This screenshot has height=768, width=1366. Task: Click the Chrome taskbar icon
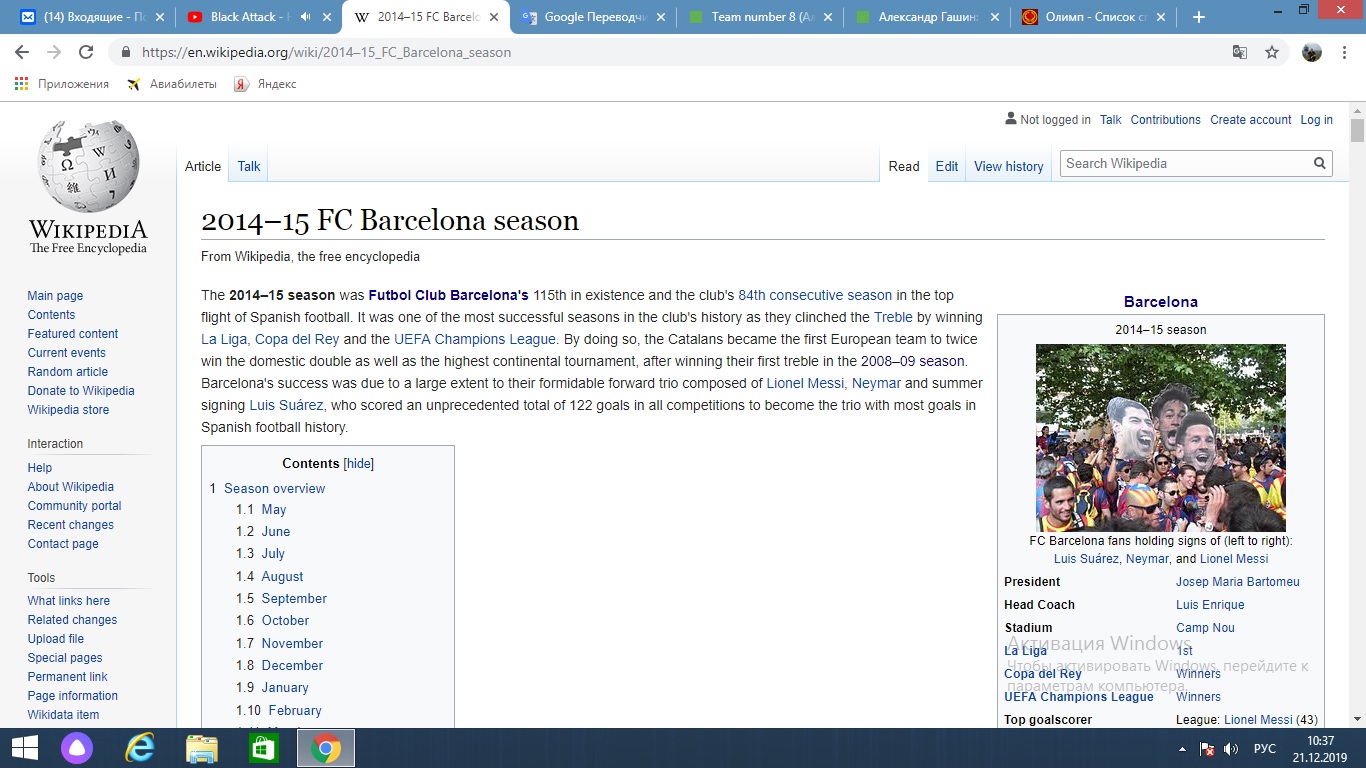coord(326,748)
